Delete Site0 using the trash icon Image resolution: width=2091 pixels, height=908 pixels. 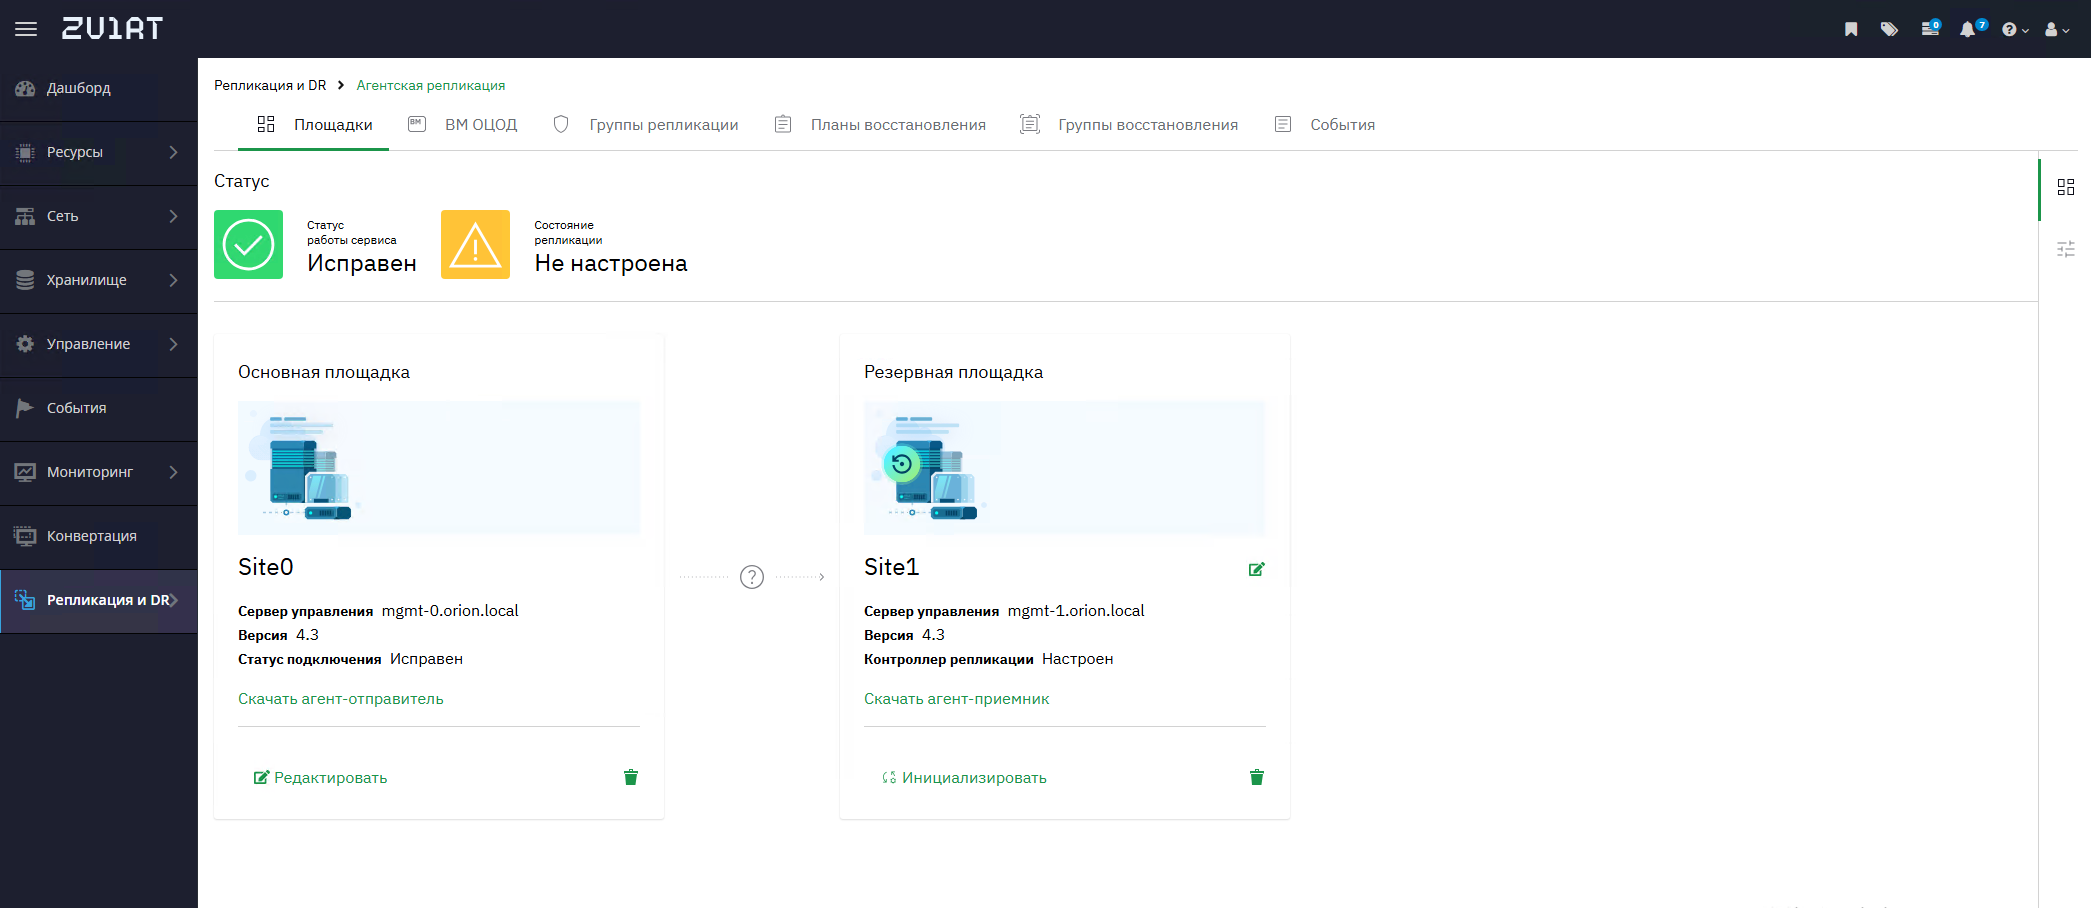point(631,777)
